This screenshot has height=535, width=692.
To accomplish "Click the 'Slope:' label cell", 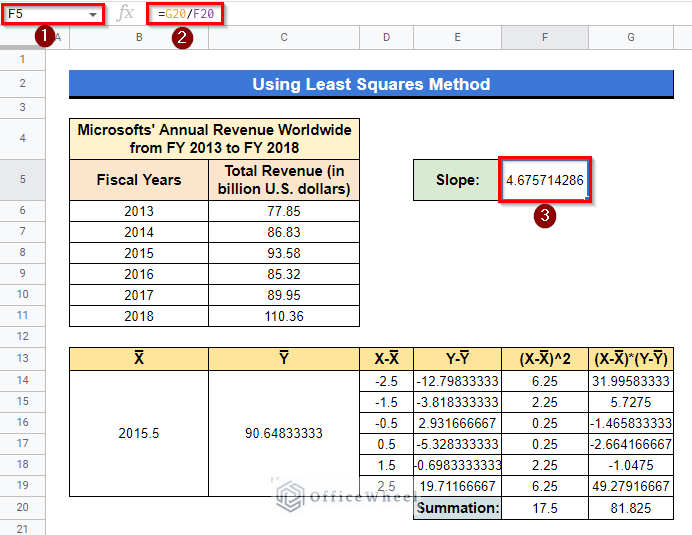I will point(457,180).
